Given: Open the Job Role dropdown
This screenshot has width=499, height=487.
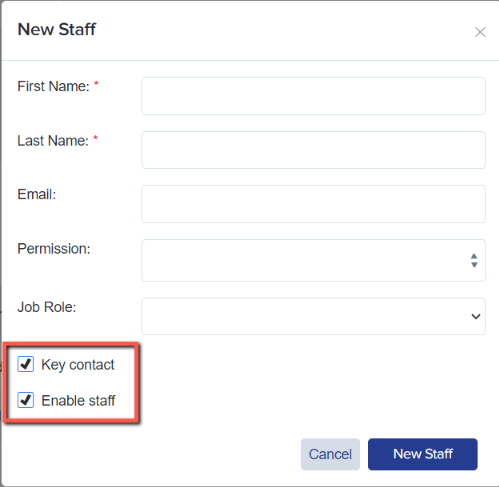Looking at the screenshot, I should point(313,316).
